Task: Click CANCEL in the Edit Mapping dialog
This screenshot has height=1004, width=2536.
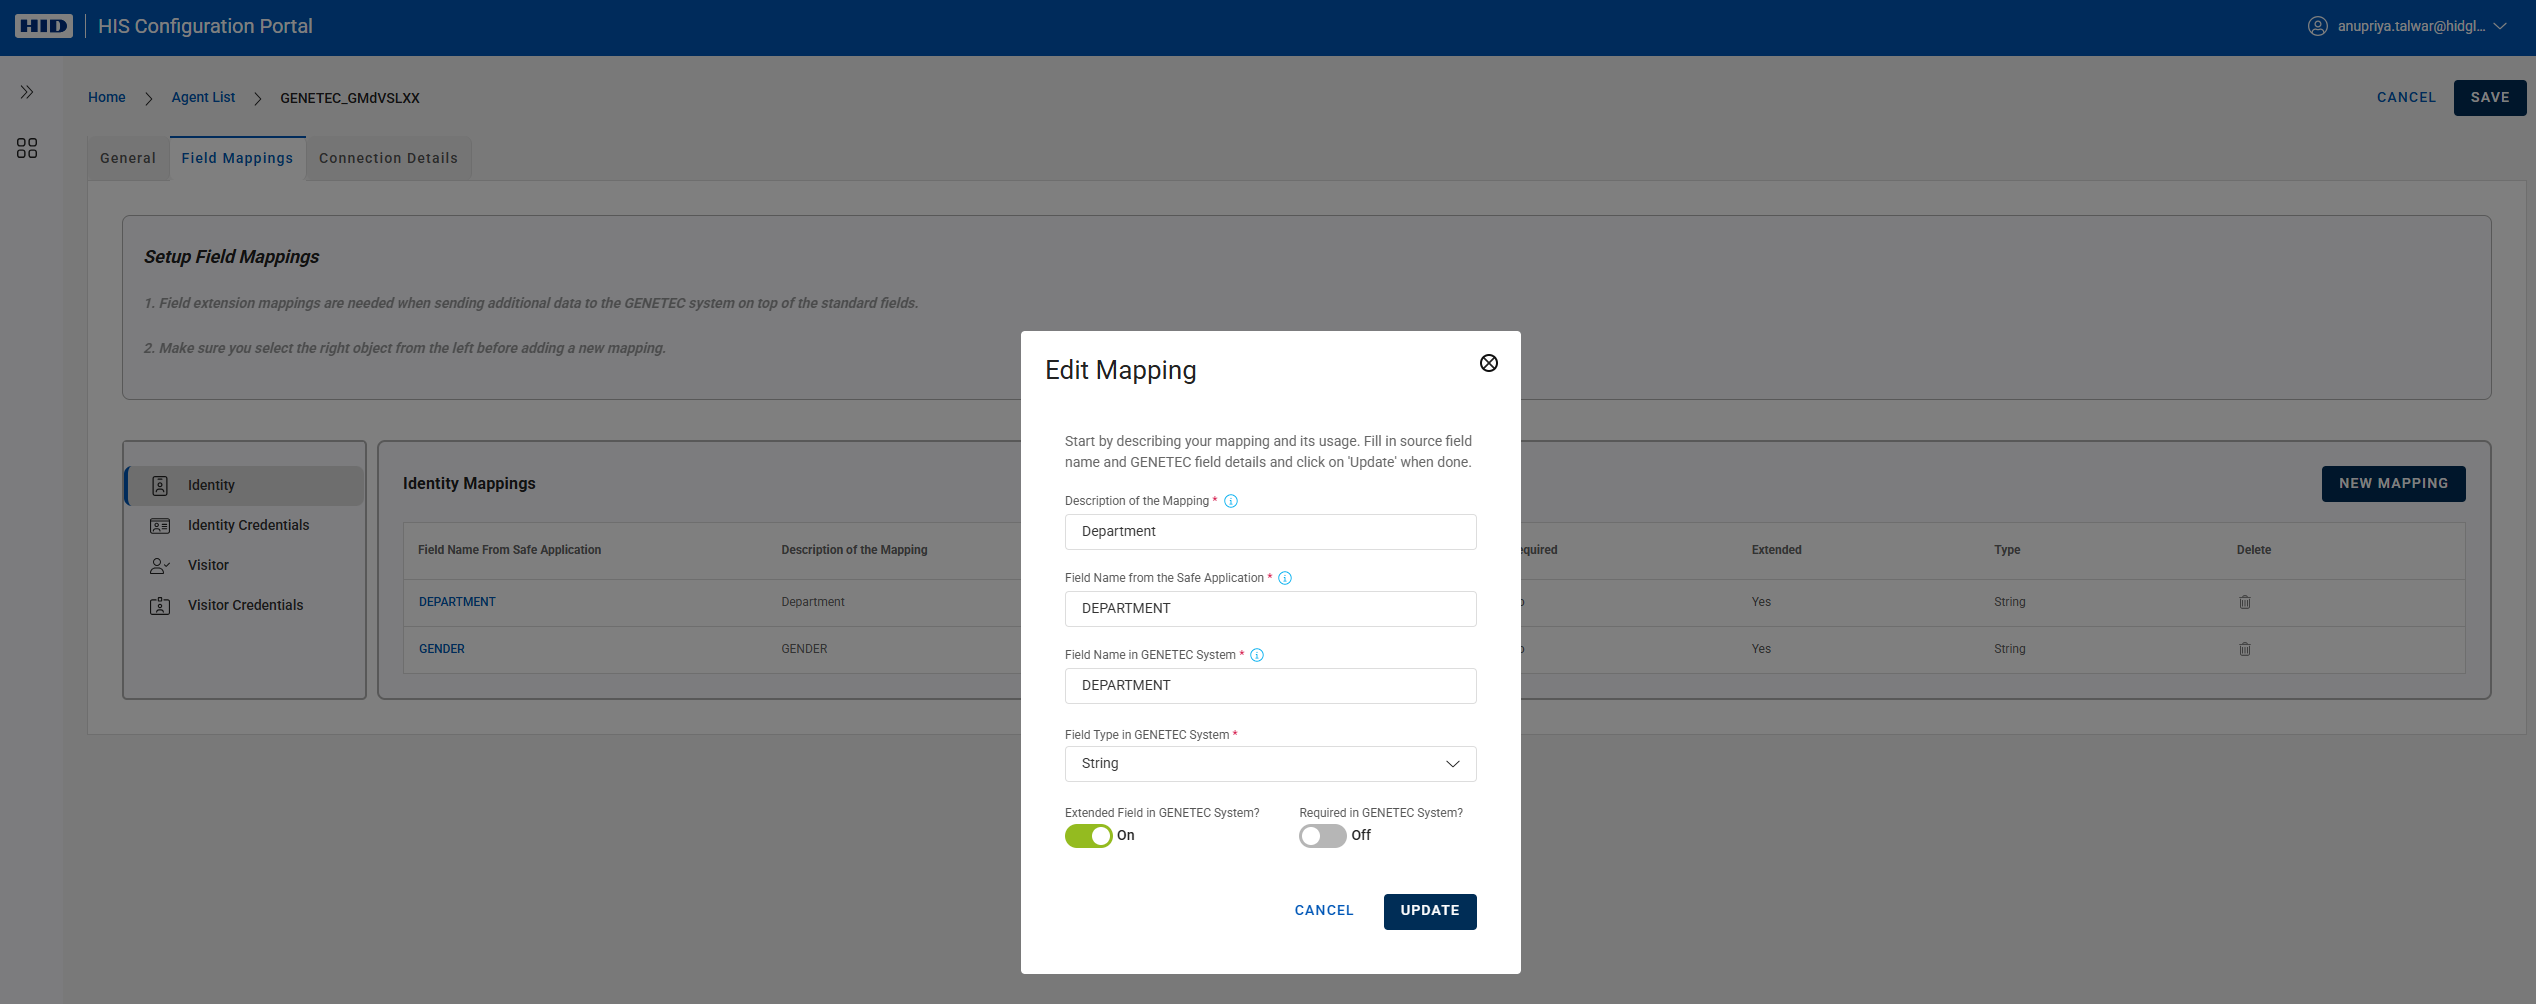Action: (x=1323, y=910)
